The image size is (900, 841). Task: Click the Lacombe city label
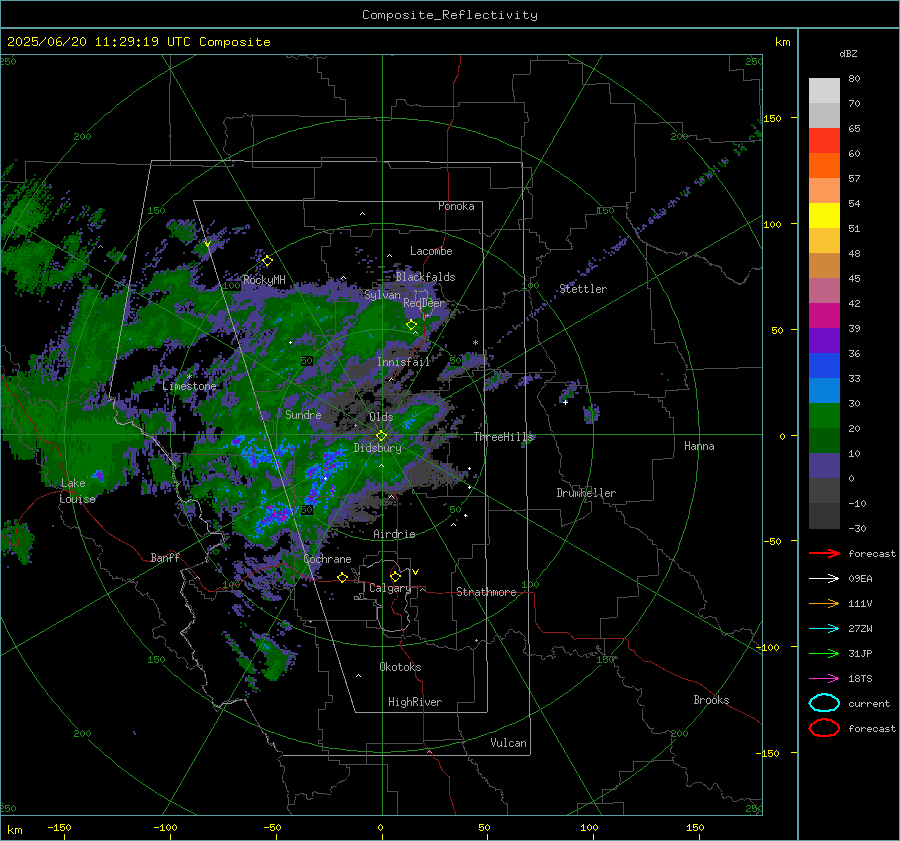[431, 251]
